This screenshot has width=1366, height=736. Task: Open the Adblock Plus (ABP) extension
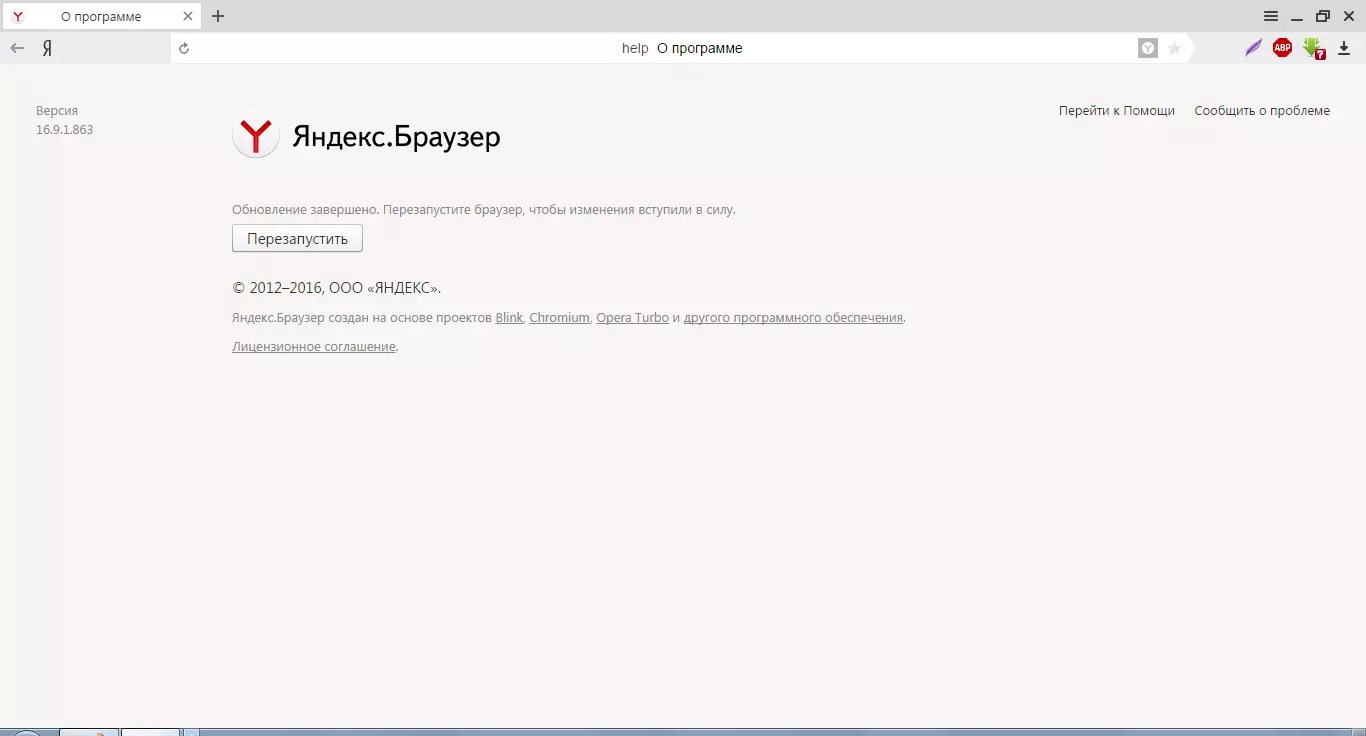(x=1282, y=48)
